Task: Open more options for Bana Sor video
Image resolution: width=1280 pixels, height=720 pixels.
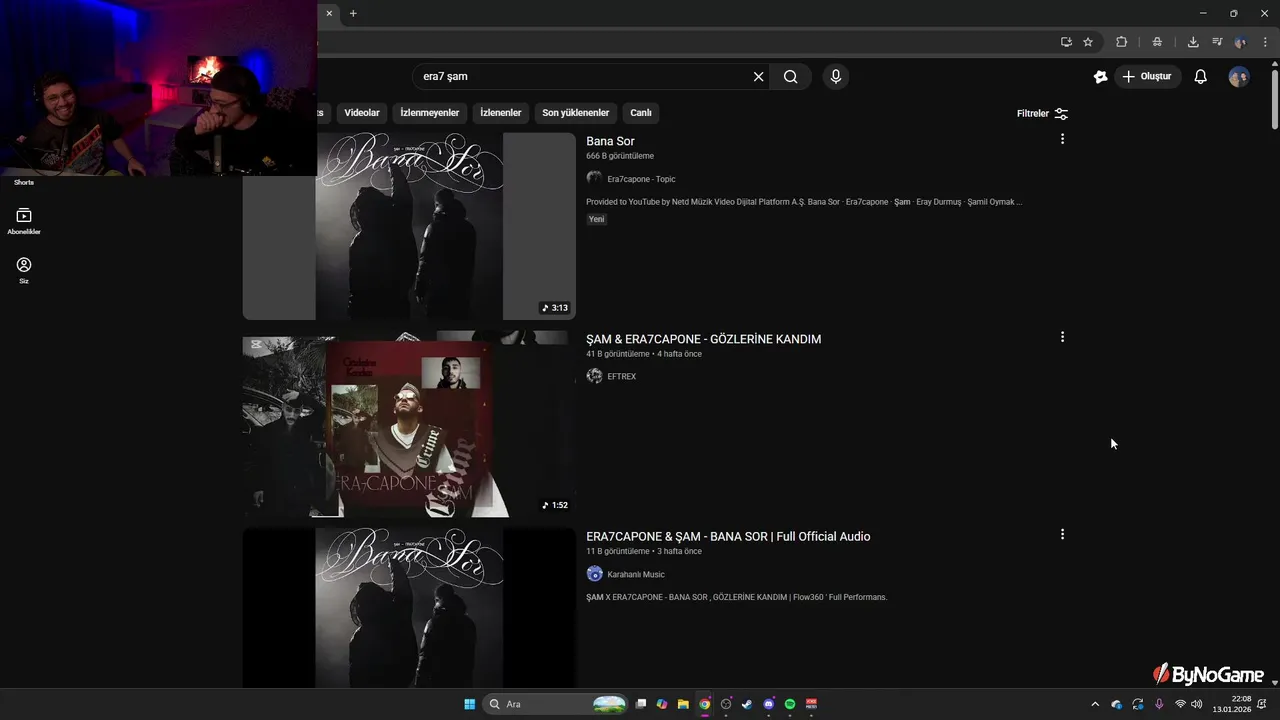Action: (1062, 139)
